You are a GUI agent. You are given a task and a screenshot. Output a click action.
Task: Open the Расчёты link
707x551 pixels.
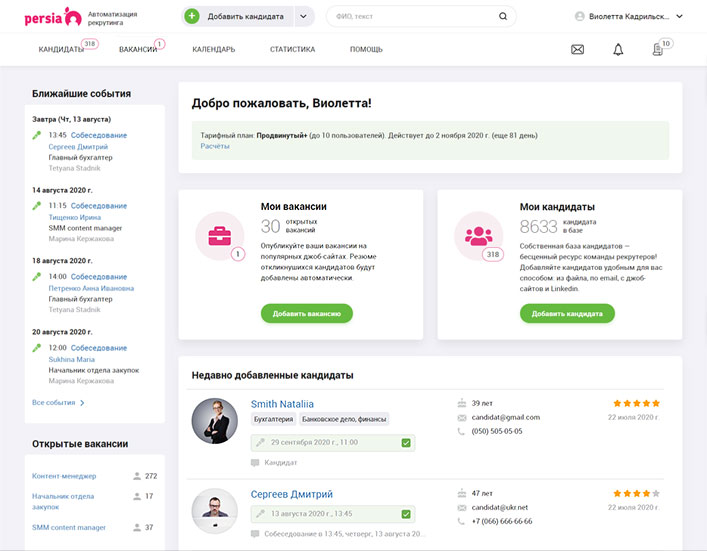215,146
